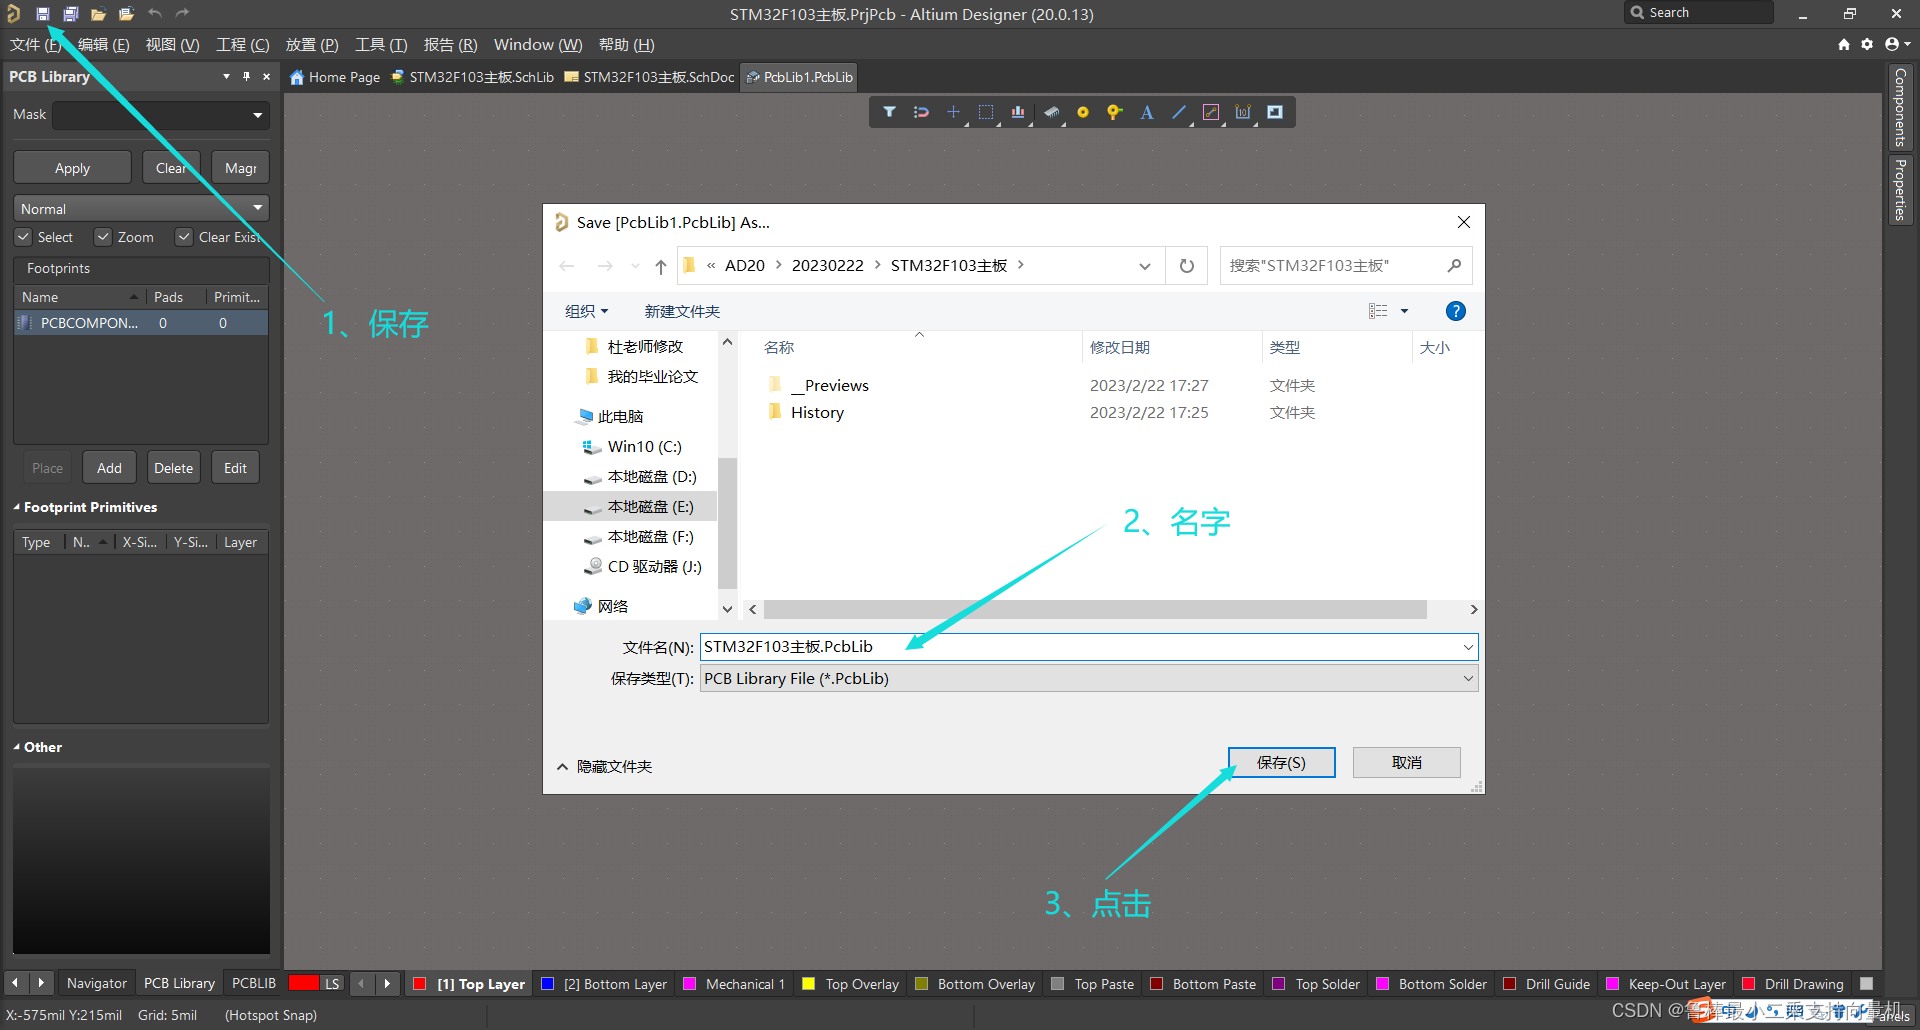The image size is (1920, 1030).
Task: Click the file name input field
Action: tap(1080, 647)
